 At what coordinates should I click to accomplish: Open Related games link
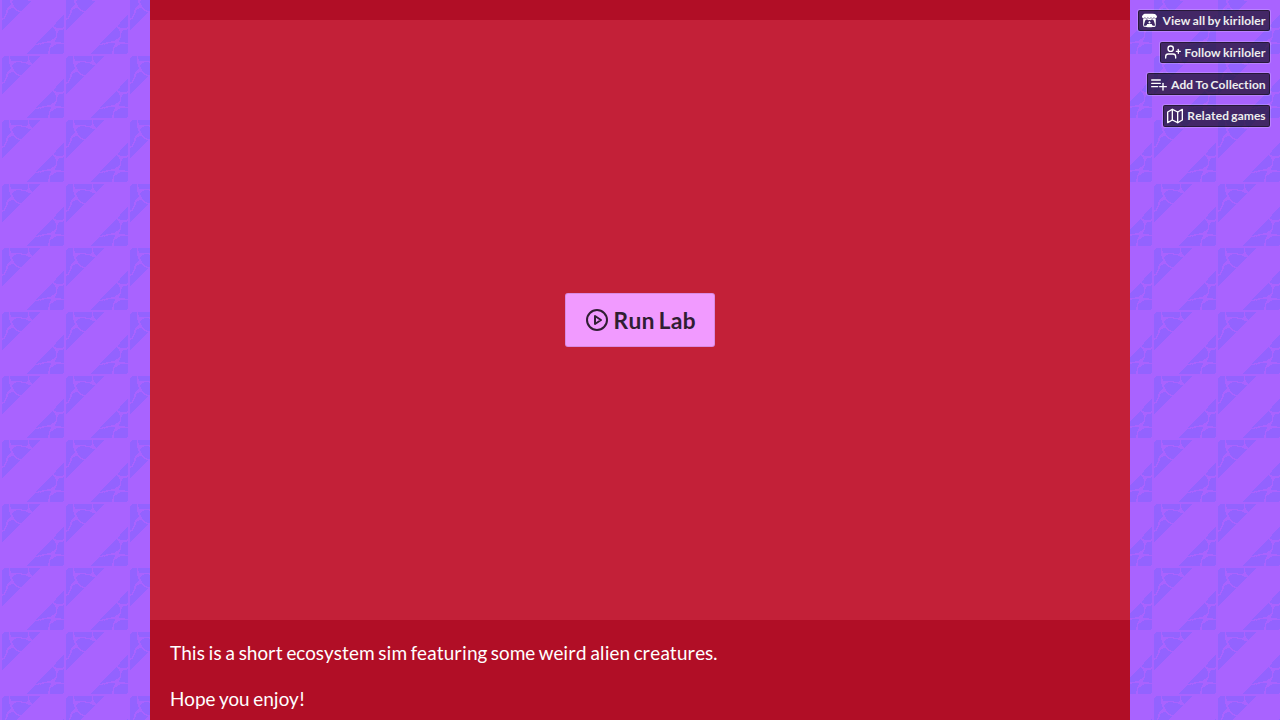coord(1216,116)
